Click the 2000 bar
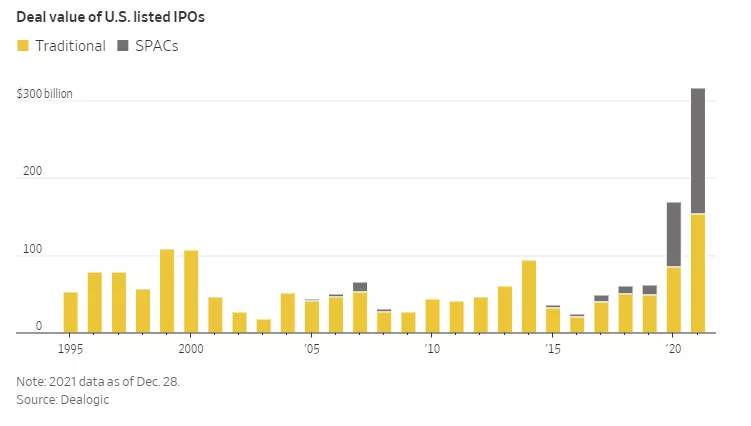The width and height of the screenshot is (751, 426). tap(191, 291)
